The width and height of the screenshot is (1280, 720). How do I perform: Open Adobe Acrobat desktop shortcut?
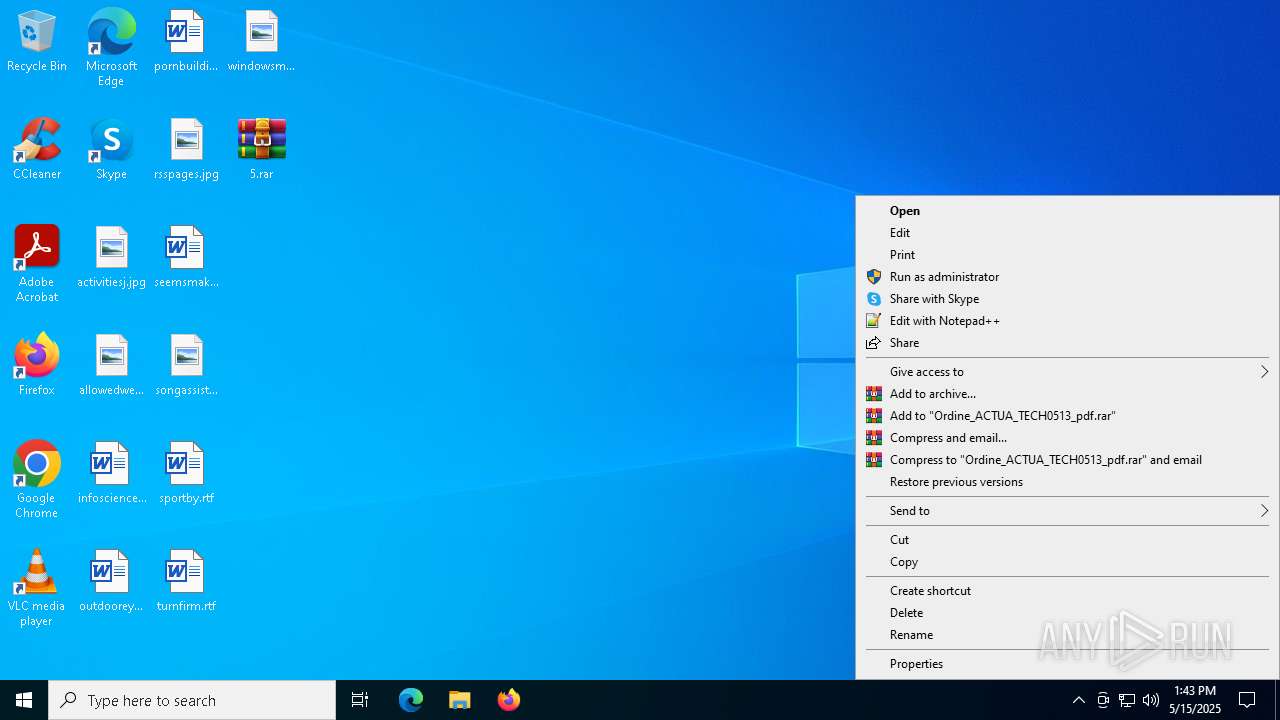[x=37, y=264]
